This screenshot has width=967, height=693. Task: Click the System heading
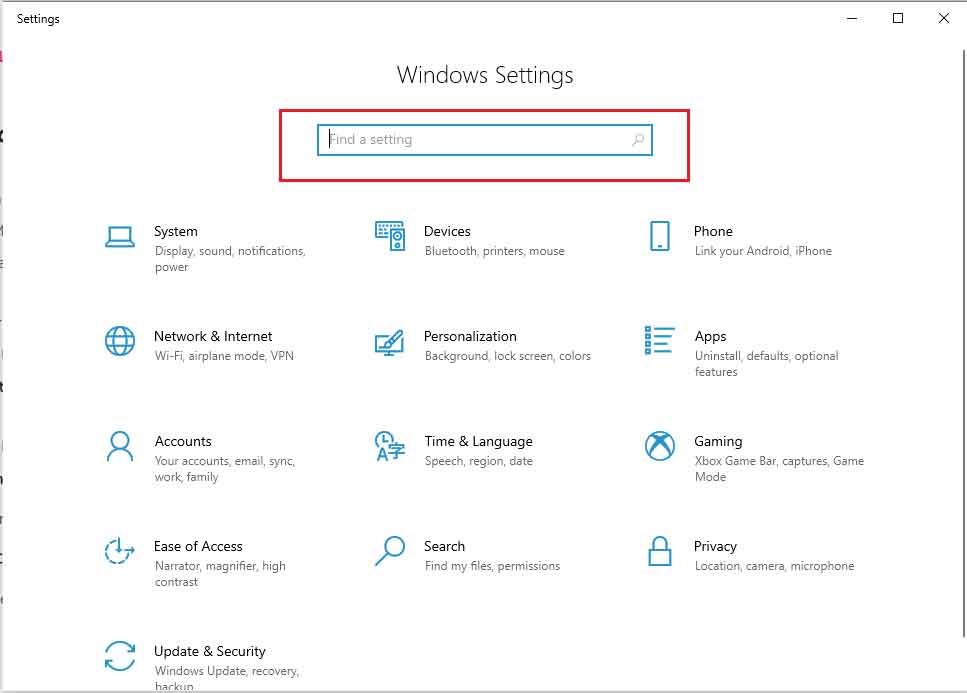176,231
